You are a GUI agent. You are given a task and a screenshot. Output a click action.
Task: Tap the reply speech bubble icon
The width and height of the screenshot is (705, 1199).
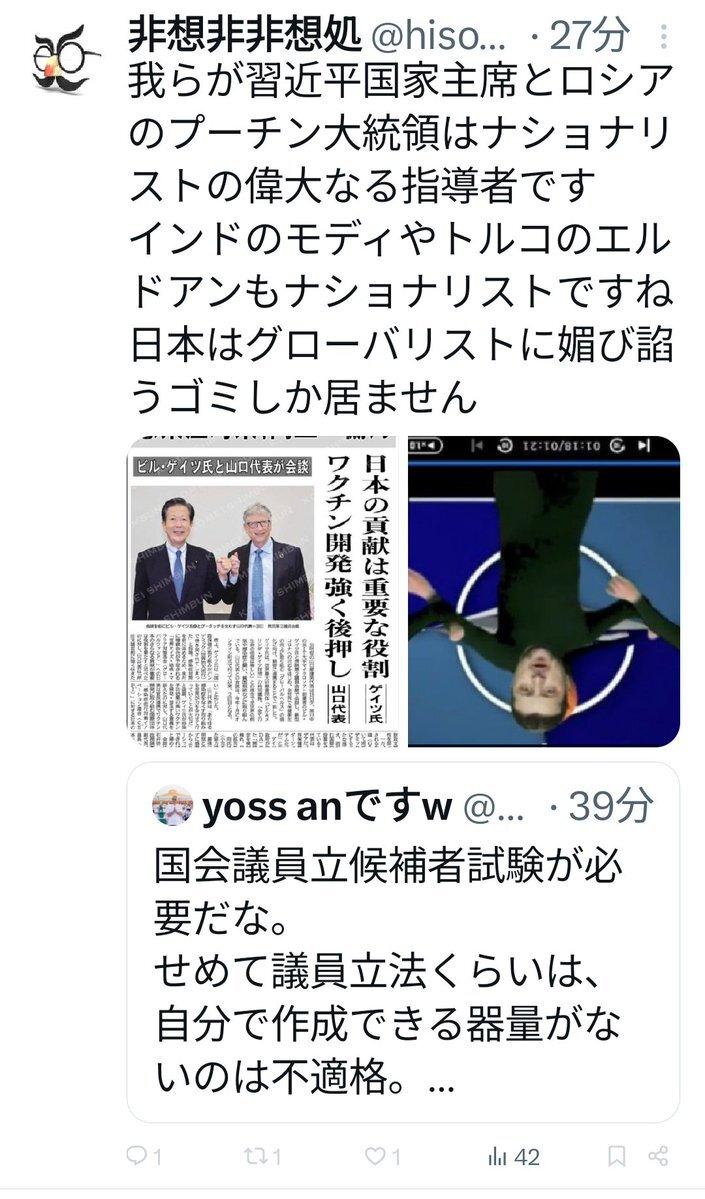(x=136, y=1155)
